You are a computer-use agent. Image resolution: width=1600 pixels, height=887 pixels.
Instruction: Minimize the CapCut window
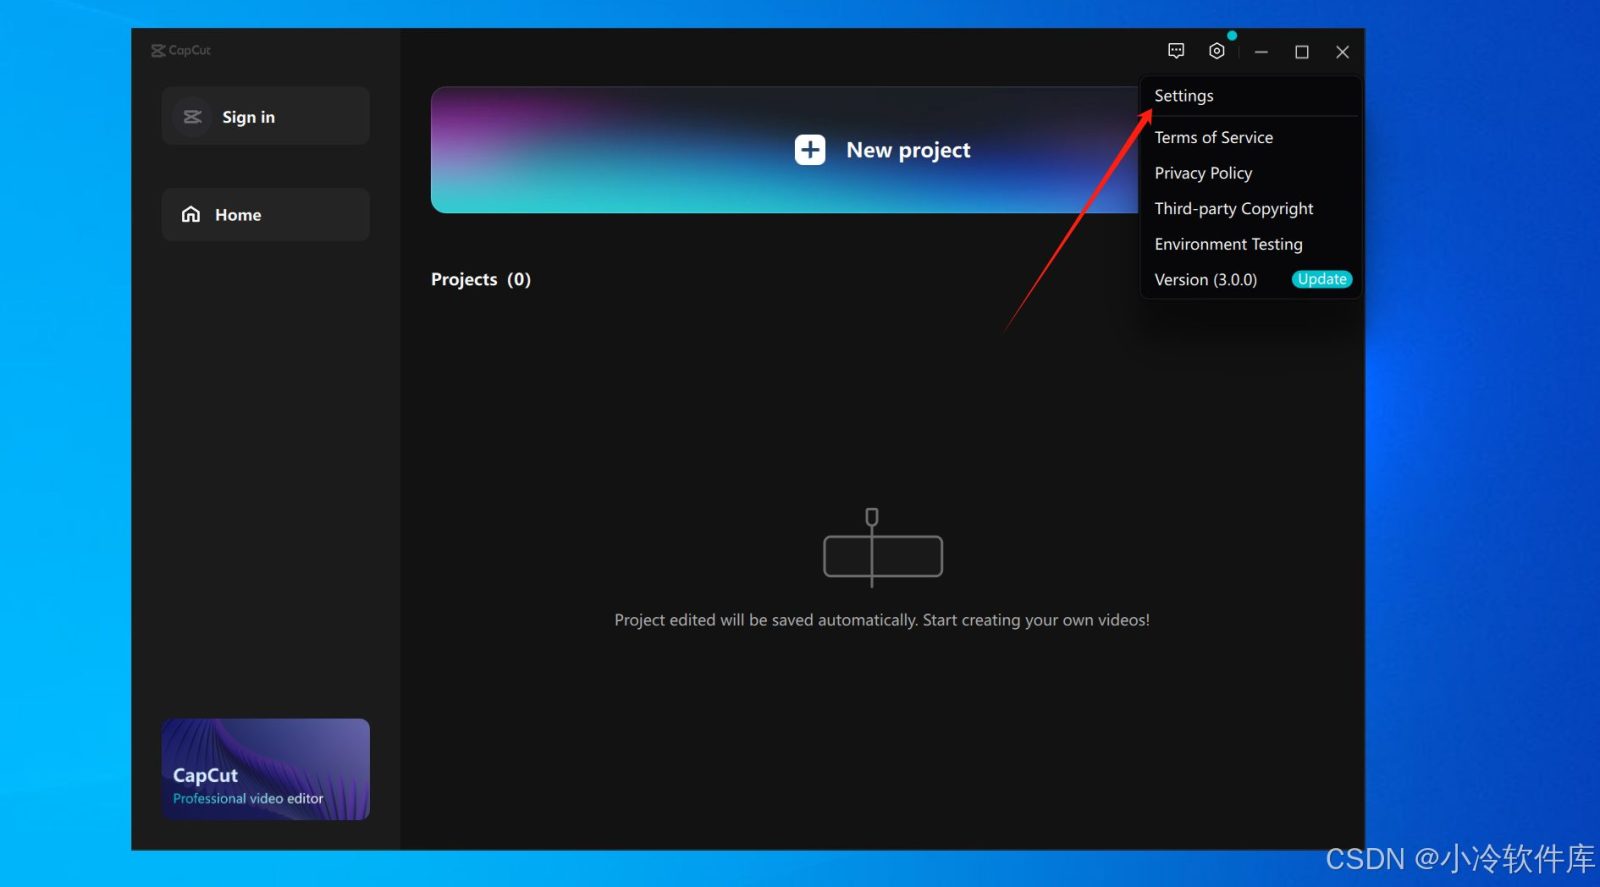pyautogui.click(x=1261, y=52)
